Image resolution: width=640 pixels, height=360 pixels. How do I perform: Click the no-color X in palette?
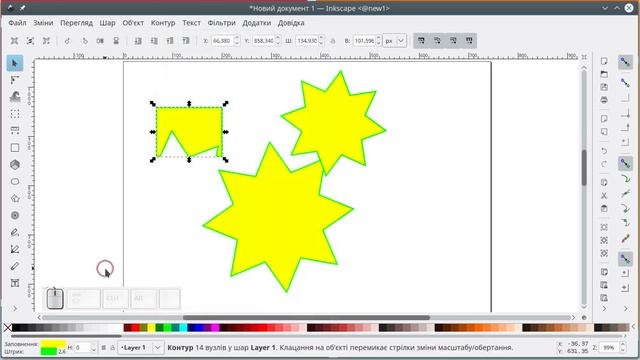[7, 327]
